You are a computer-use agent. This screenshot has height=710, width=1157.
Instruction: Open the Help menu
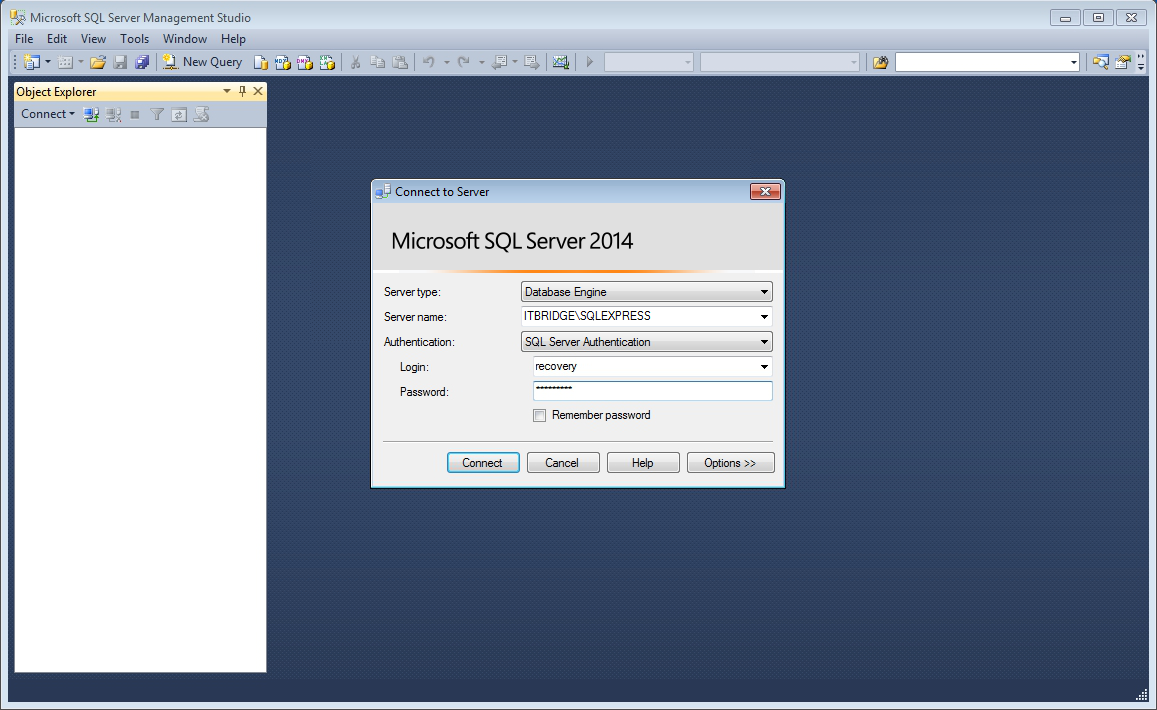(x=233, y=39)
